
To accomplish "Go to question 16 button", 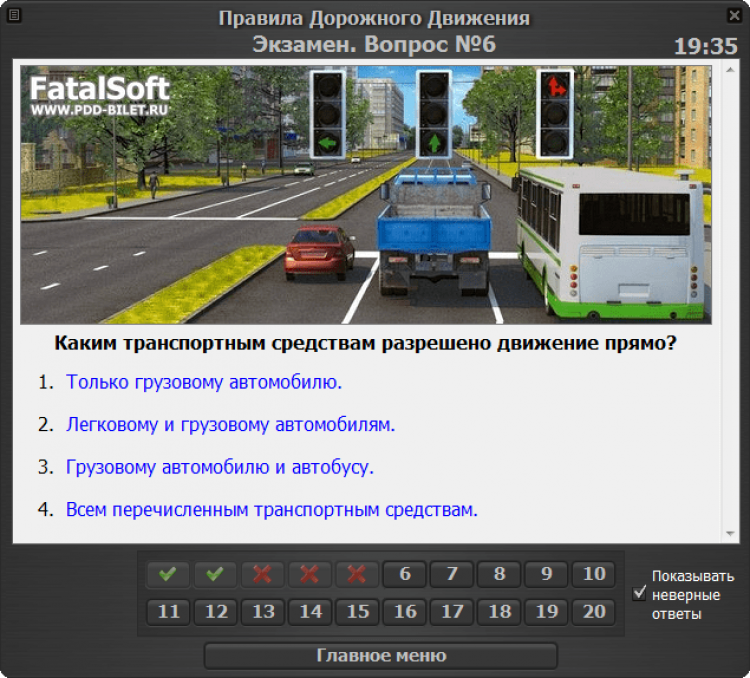I will coord(405,612).
